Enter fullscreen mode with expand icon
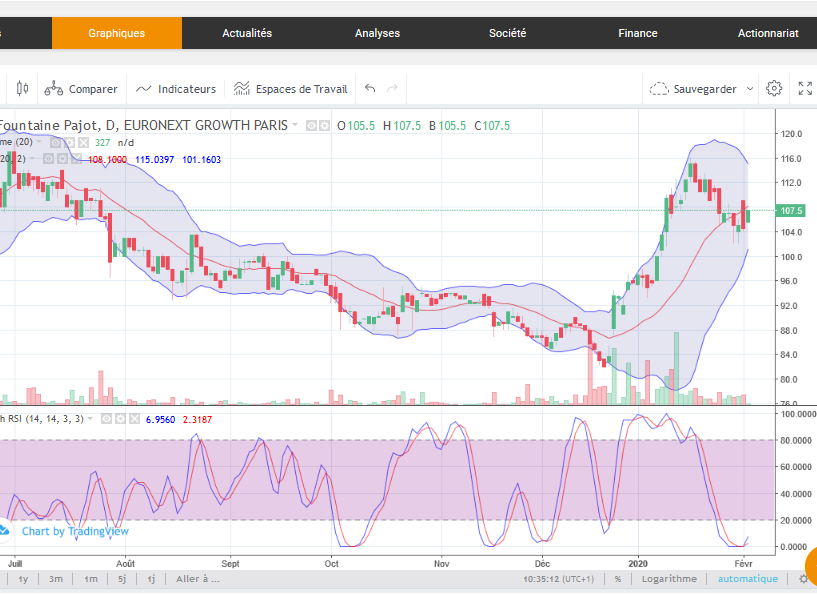 point(805,89)
